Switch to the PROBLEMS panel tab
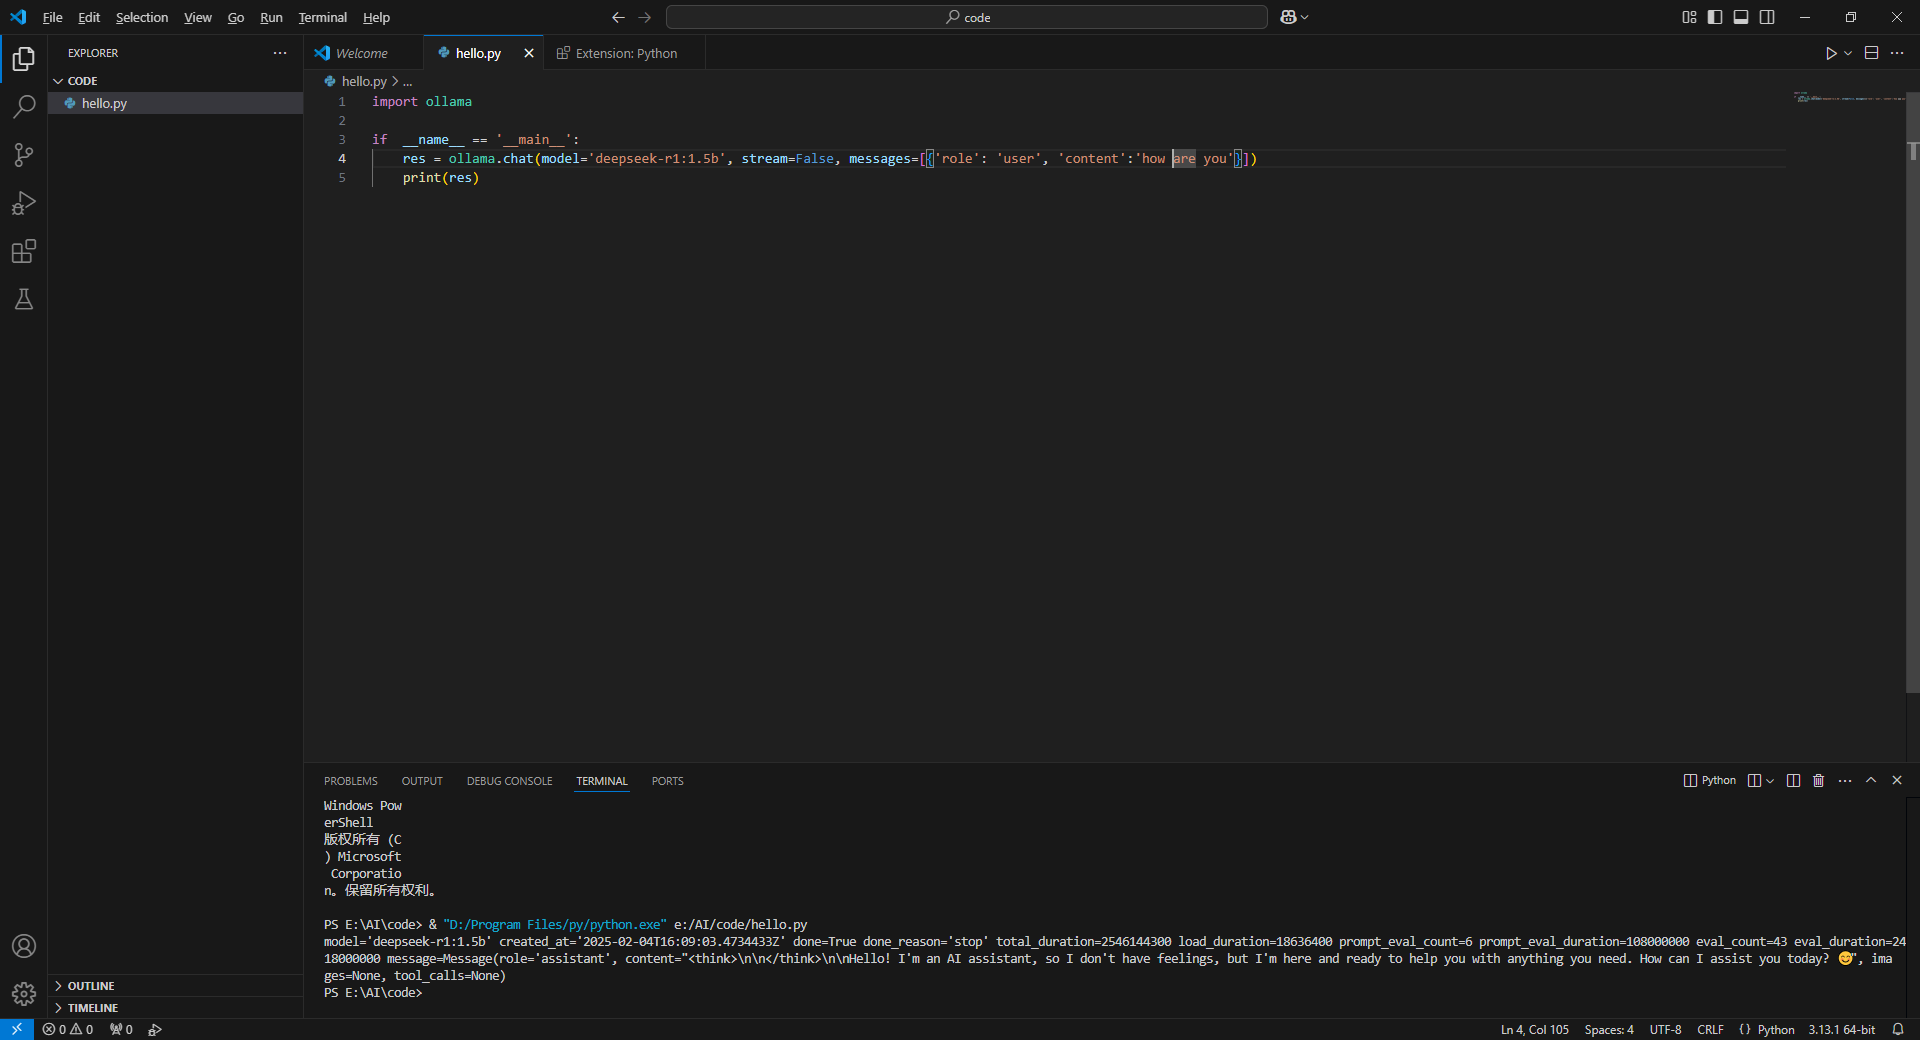Viewport: 1920px width, 1040px height. tap(351, 781)
